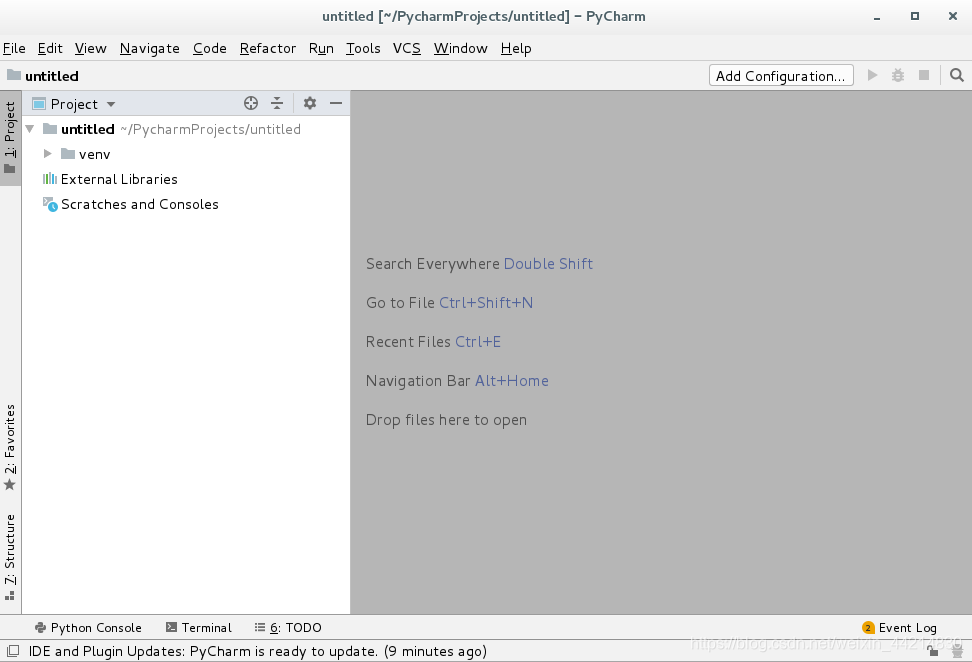Viewport: 972px width, 662px height.
Task: Open the Edit menu
Action: coord(50,48)
